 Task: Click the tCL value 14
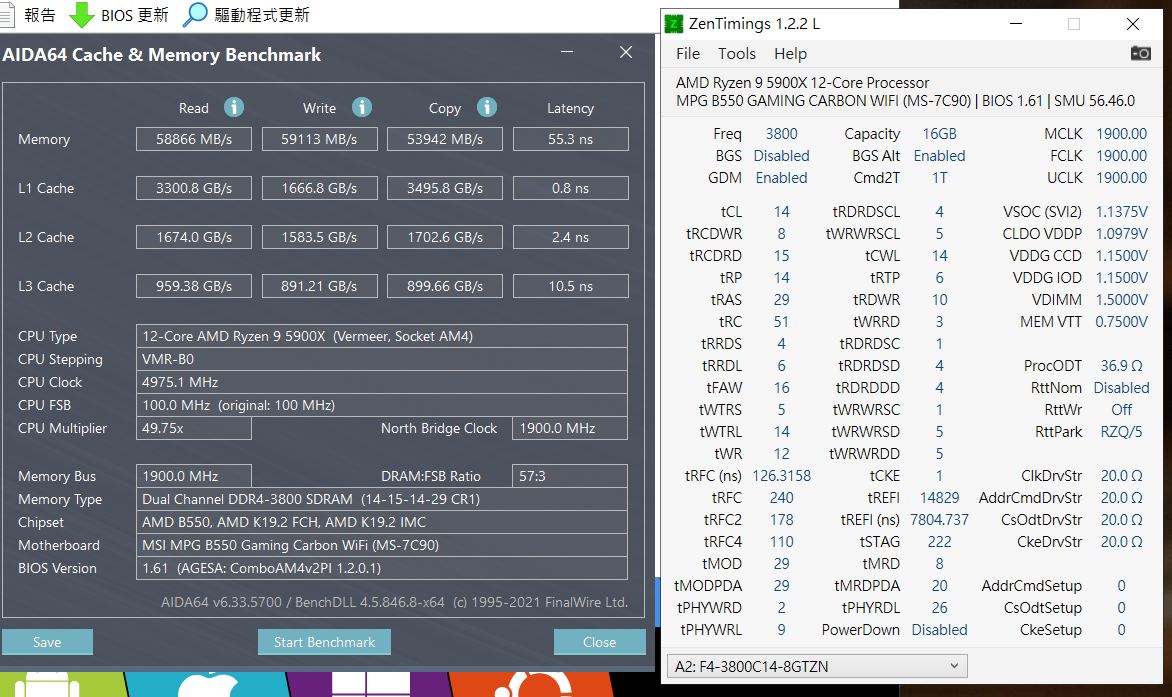click(781, 211)
